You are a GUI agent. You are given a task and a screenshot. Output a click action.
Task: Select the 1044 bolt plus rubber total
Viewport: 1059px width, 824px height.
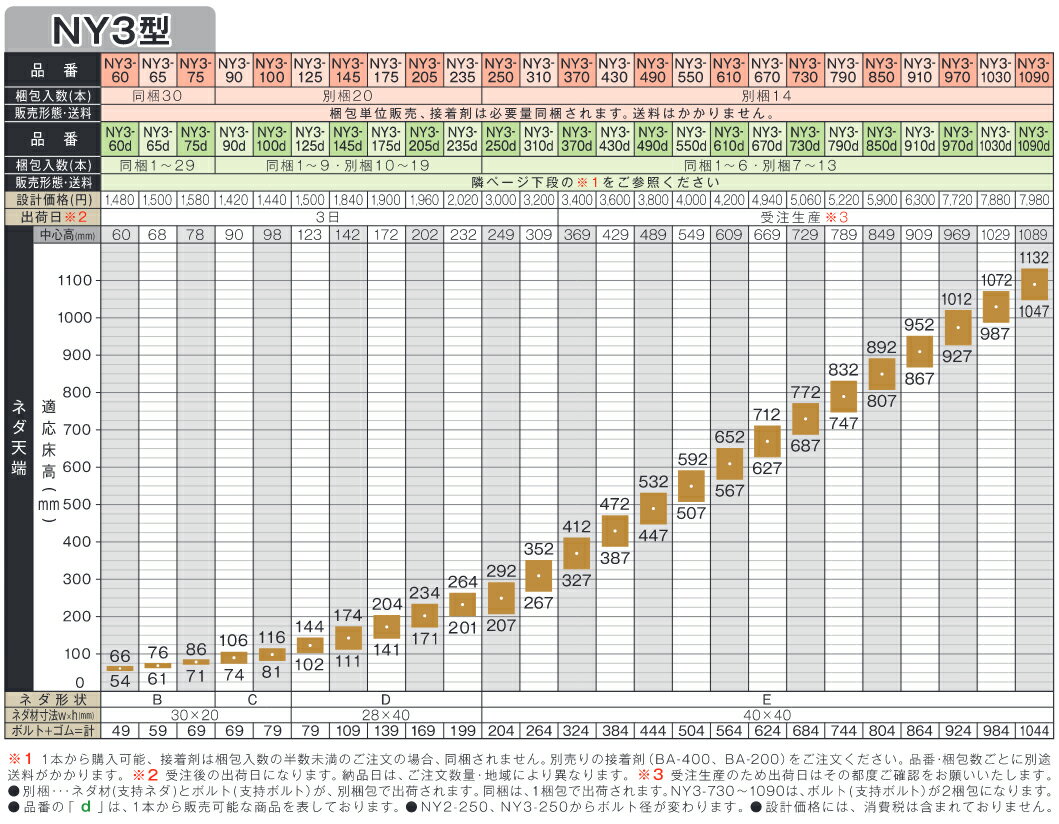pos(1033,728)
